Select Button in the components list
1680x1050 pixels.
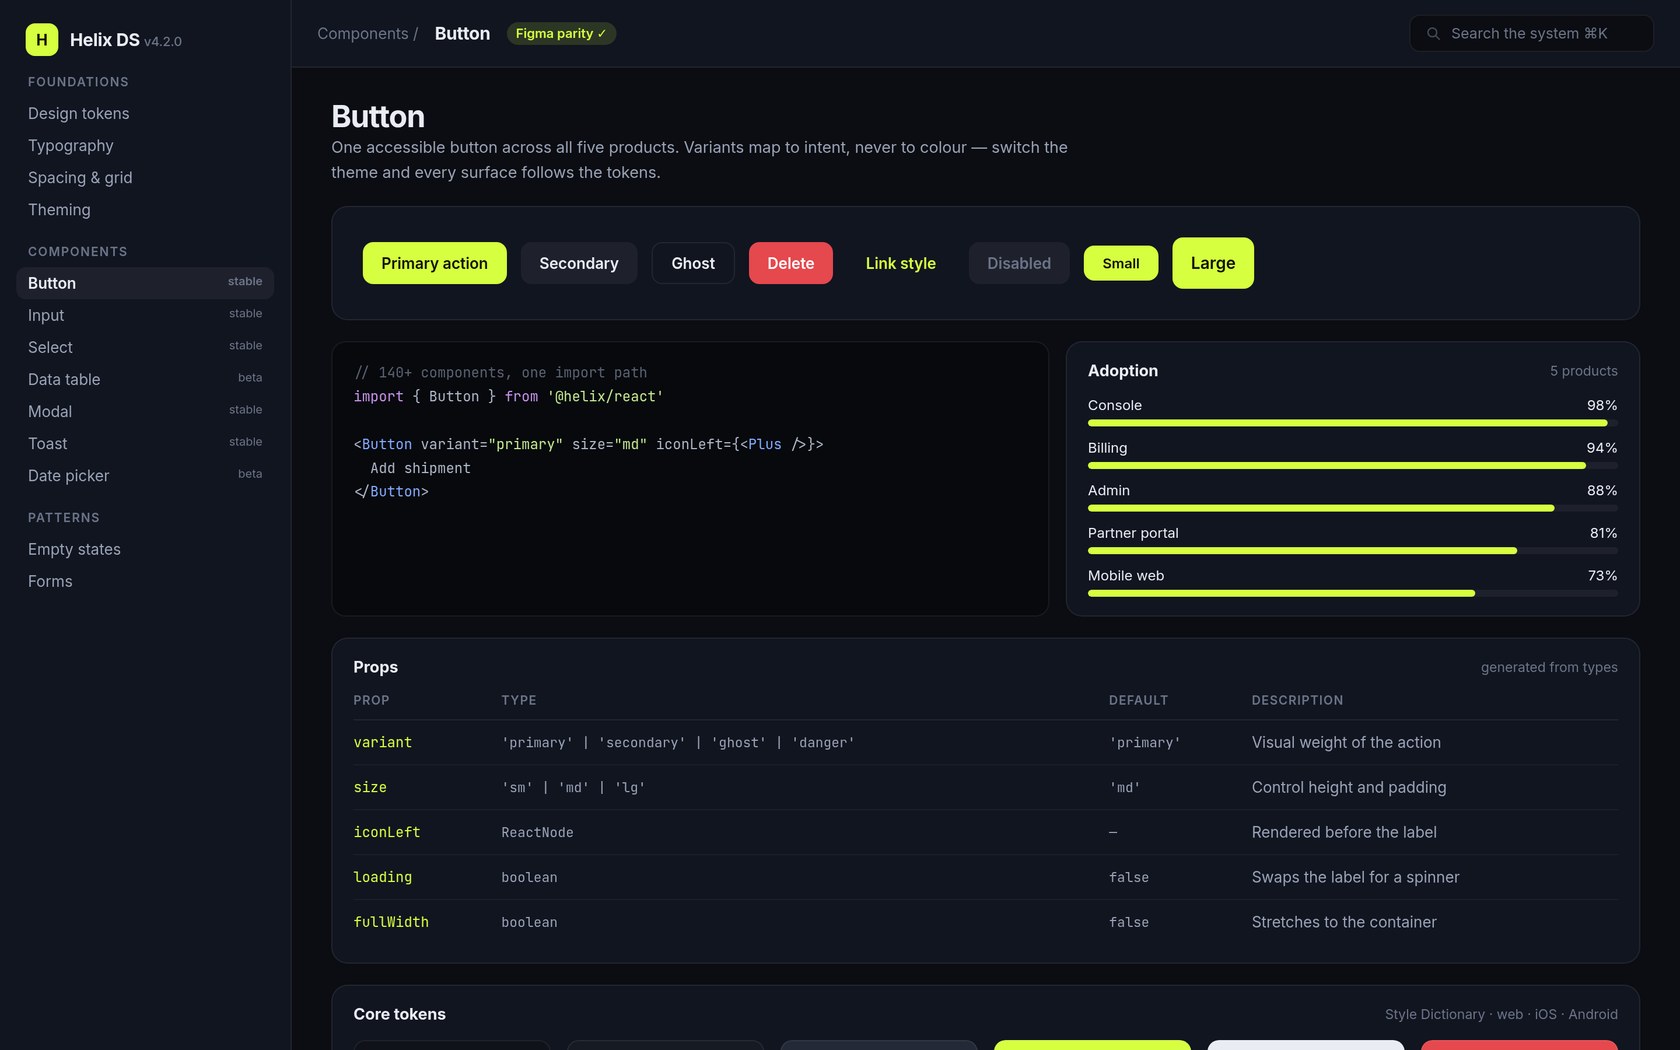pyautogui.click(x=145, y=283)
